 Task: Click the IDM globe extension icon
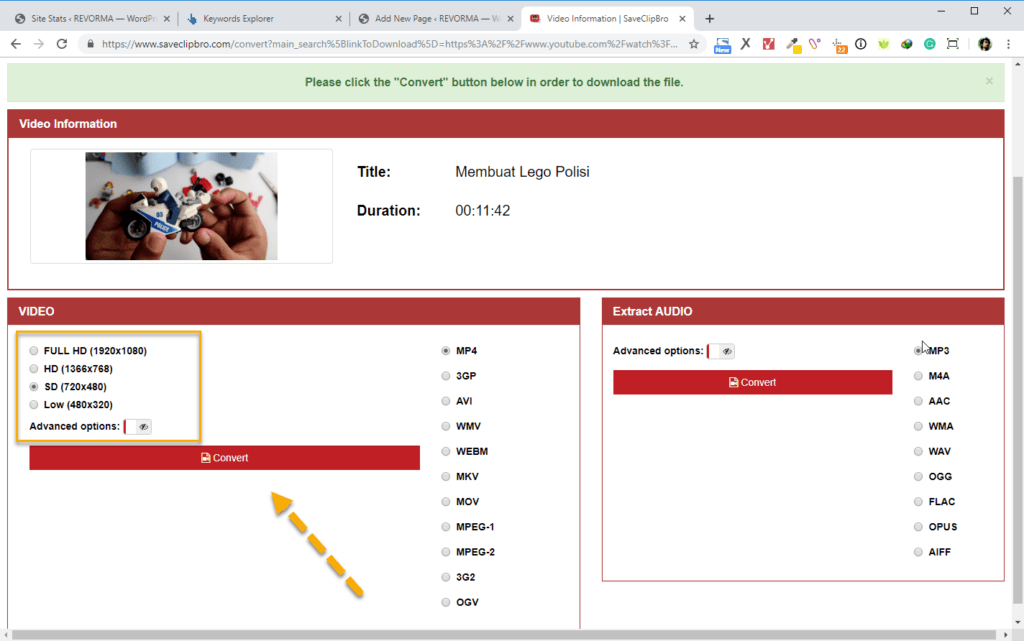(906, 44)
